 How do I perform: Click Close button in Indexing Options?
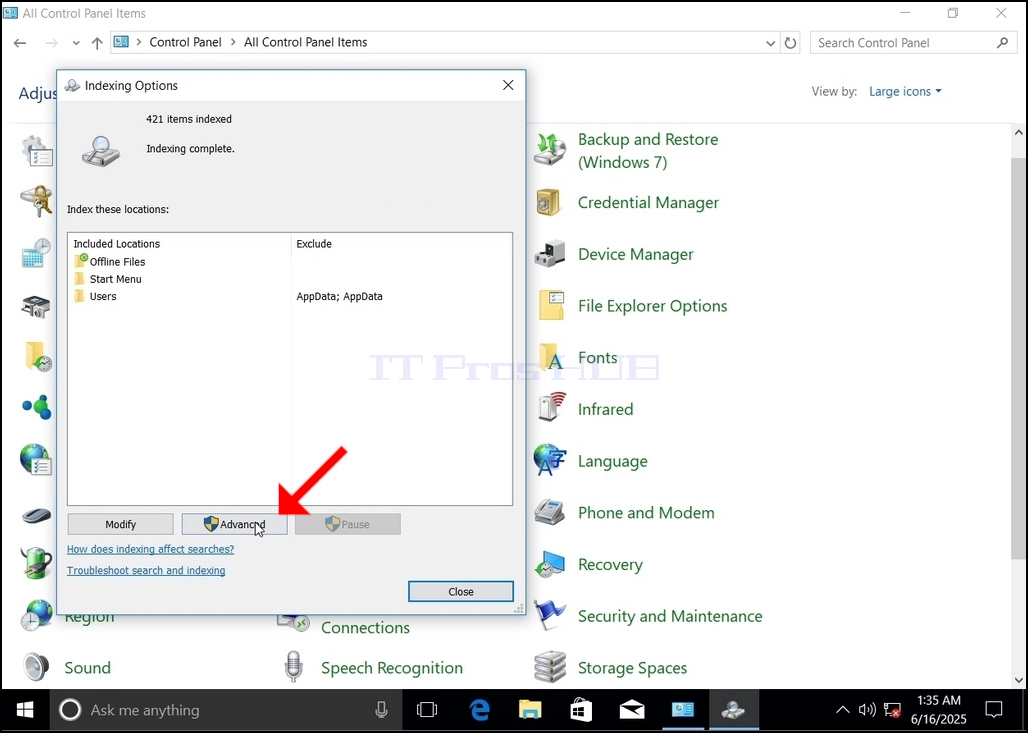(461, 591)
